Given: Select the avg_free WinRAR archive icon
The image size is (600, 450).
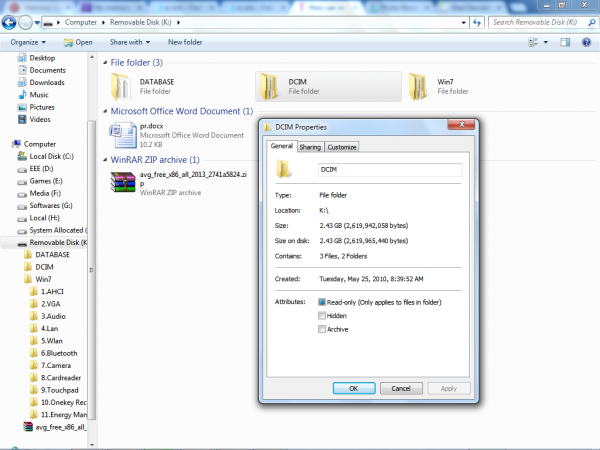Looking at the screenshot, I should [123, 182].
